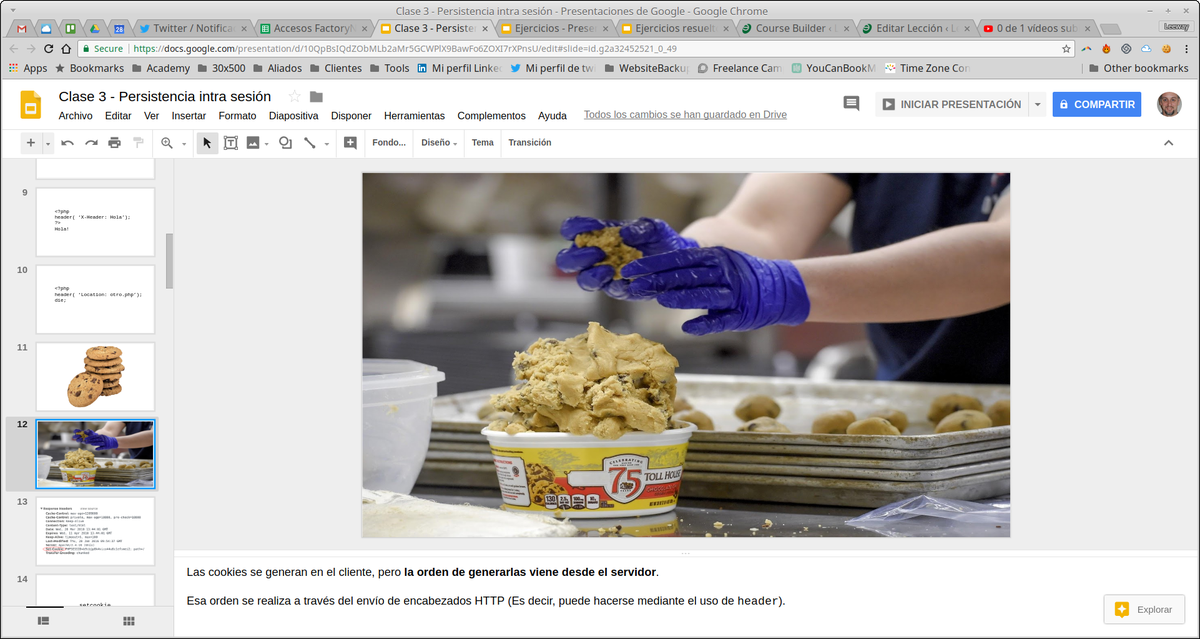Click 'Todos los cambios se han guardado' link
The image size is (1200, 639).
[x=685, y=115]
